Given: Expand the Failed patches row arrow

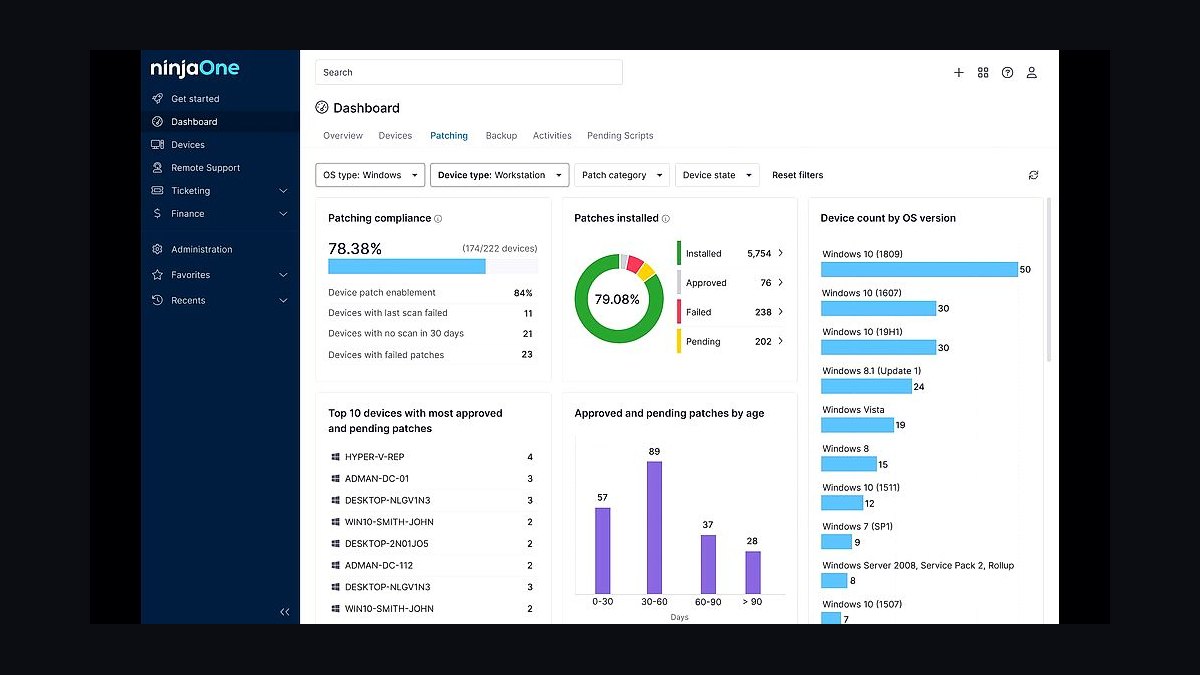Looking at the screenshot, I should coord(781,312).
